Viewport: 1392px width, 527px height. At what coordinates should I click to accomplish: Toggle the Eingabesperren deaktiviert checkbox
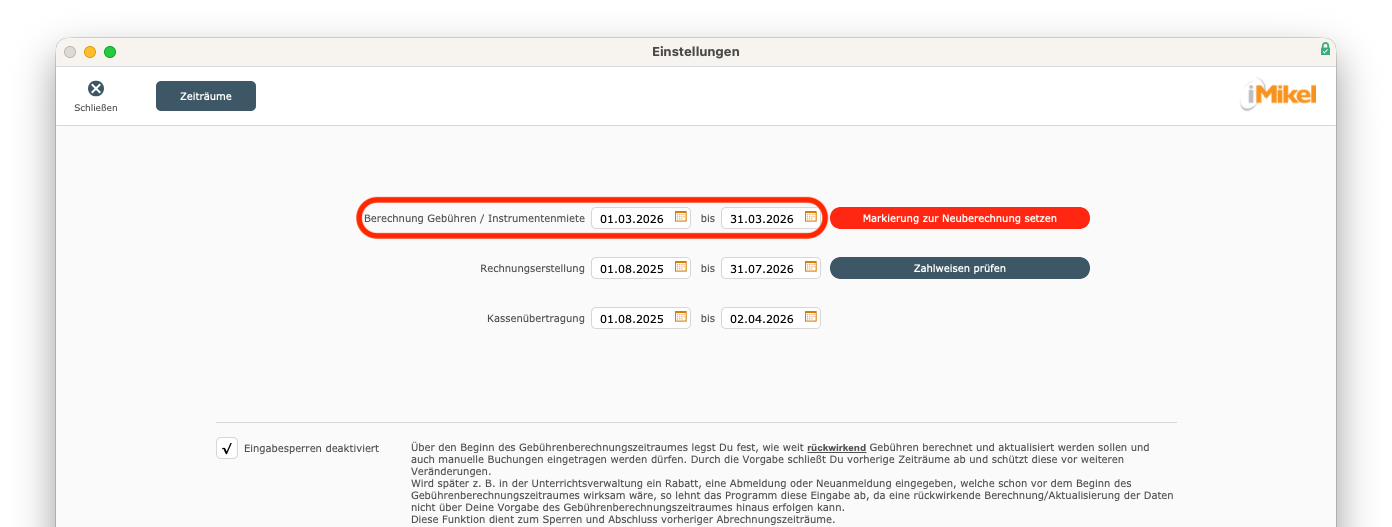click(227, 448)
